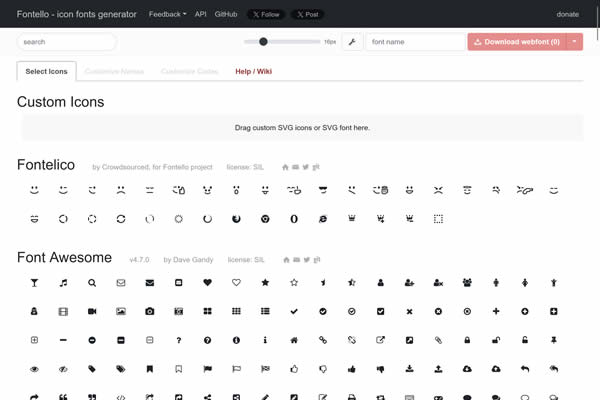Open font settings with the wrench button

click(352, 42)
